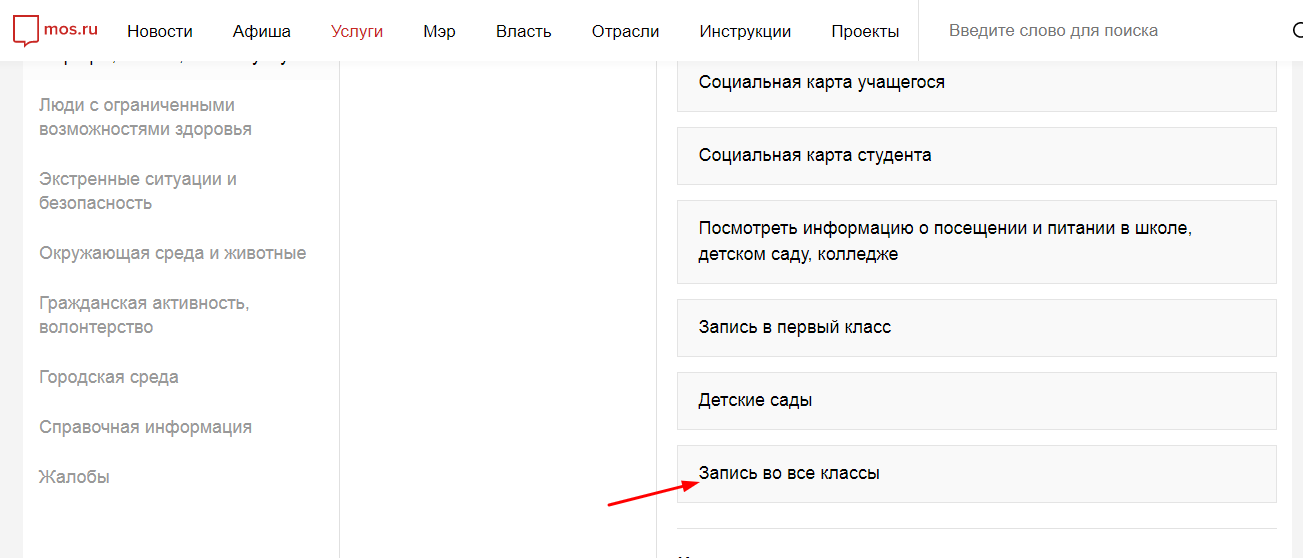Choose Окружающая среда и животные category
This screenshot has width=1303, height=558.
(x=172, y=253)
